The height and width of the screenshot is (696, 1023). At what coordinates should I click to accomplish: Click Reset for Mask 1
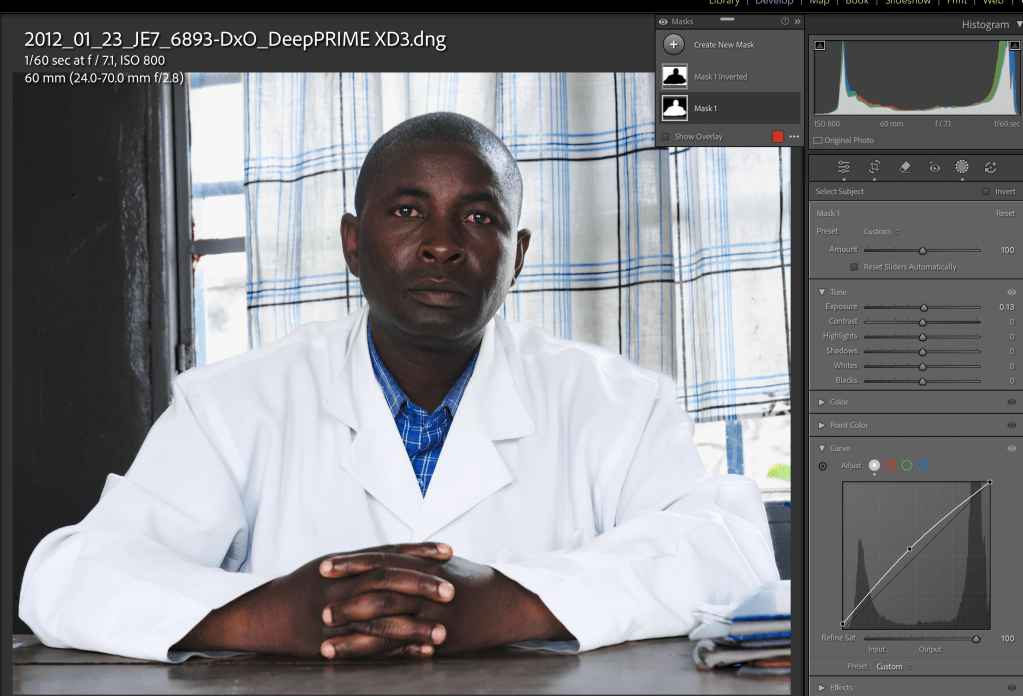[1004, 213]
